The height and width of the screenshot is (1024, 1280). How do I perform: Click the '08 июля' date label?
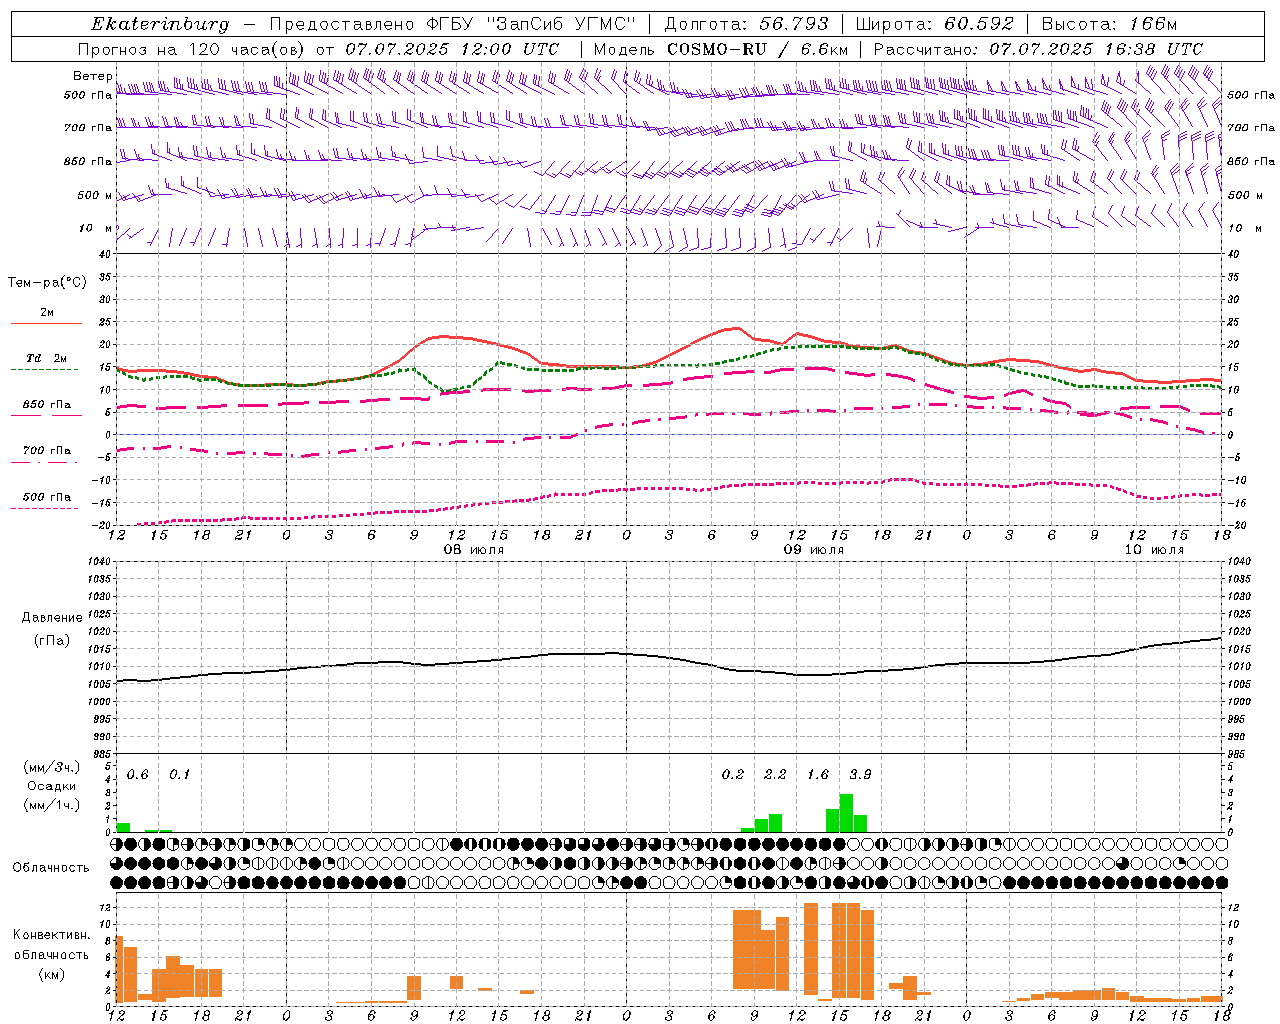(x=474, y=550)
